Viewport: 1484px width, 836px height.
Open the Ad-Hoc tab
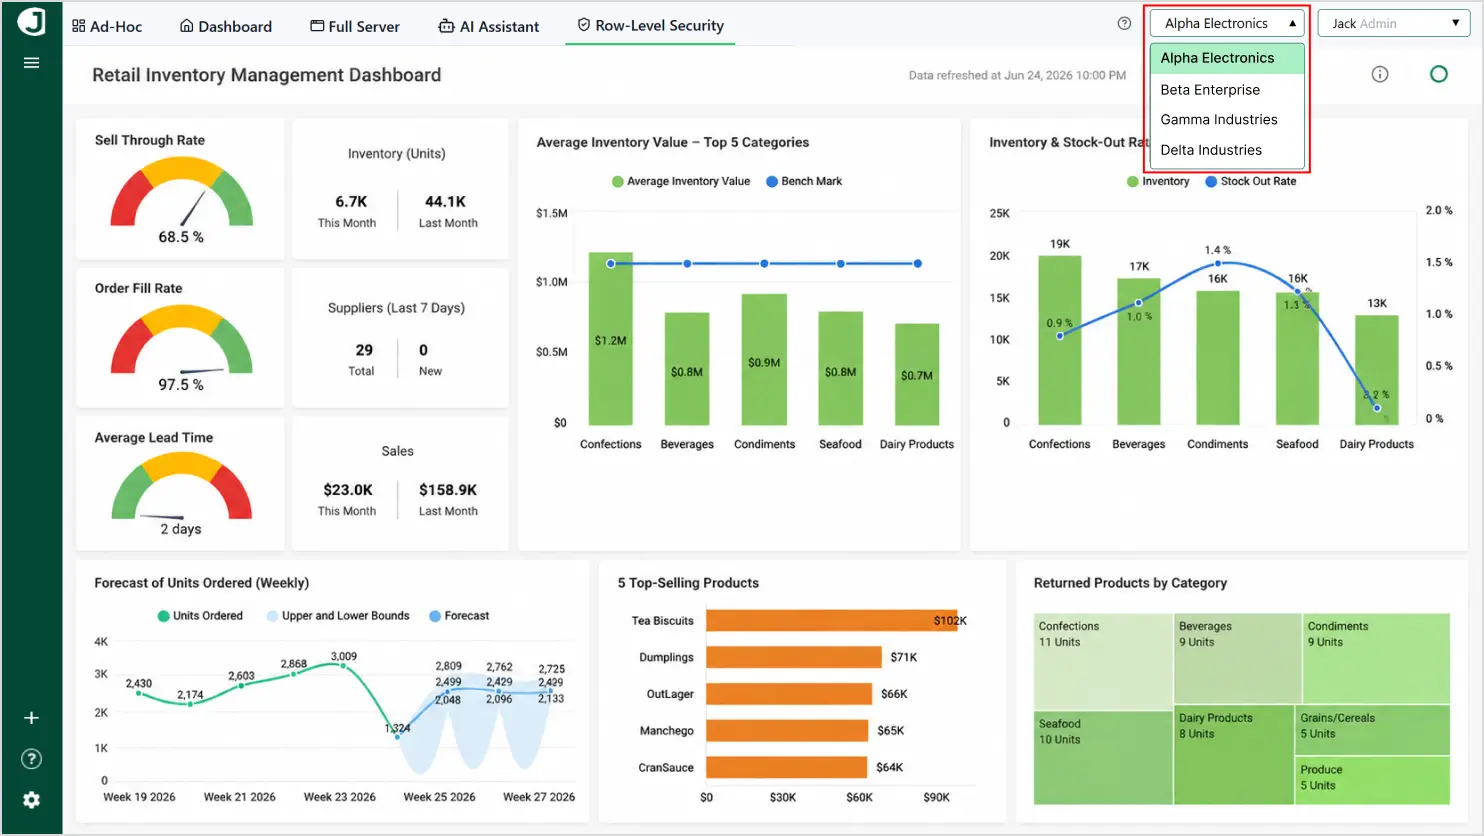107,26
